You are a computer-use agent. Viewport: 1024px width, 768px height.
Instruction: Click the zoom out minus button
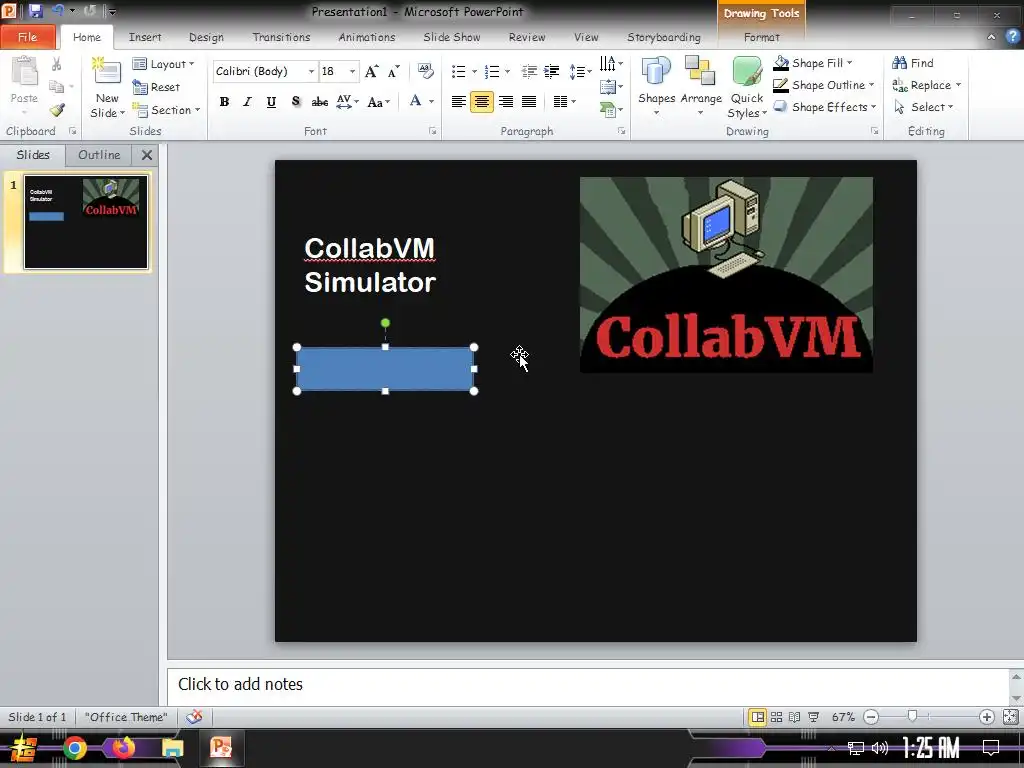click(871, 717)
